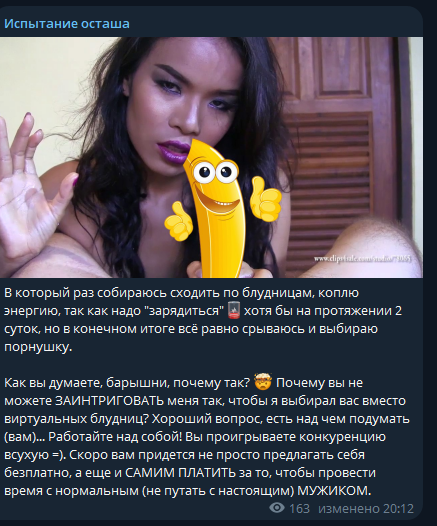Open the attached photo in viewer
Screen dimensions: 437x526
point(211,157)
